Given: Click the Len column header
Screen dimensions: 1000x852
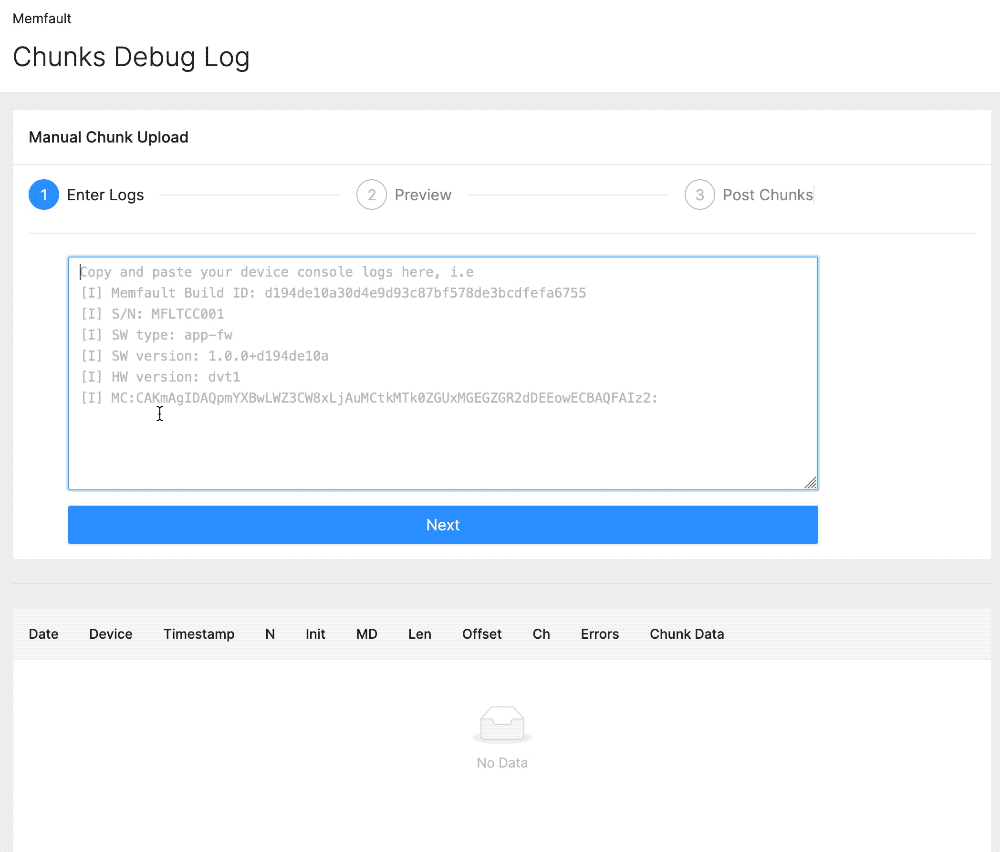Looking at the screenshot, I should [x=420, y=634].
